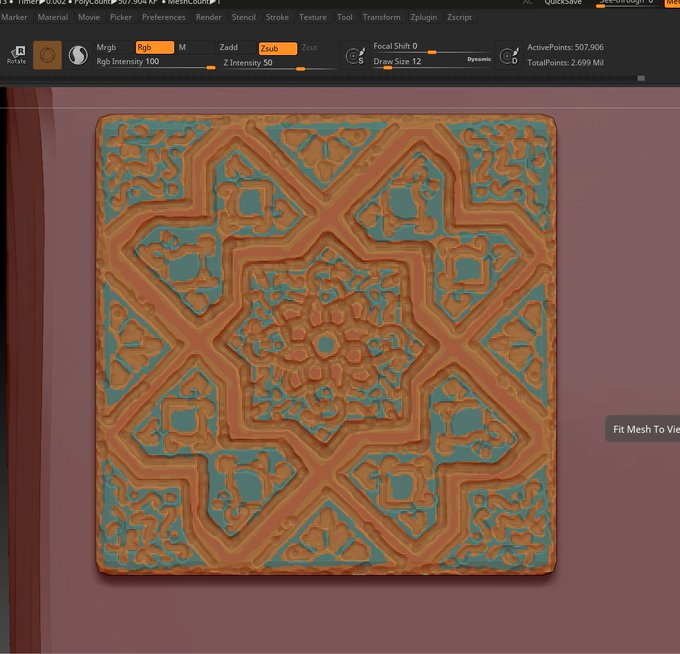This screenshot has height=654, width=680.
Task: Click the small shelf scroll handle below toolbar
Action: (641, 78)
